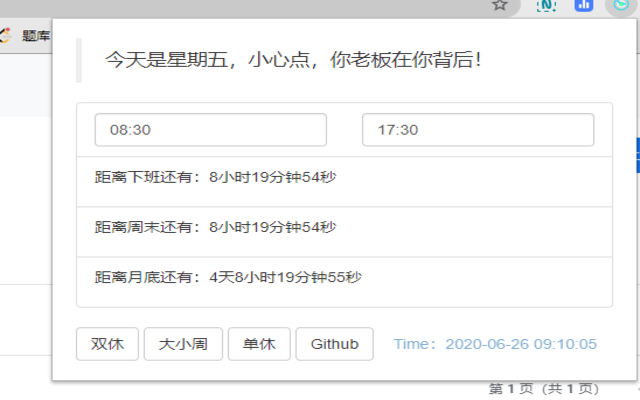
Task: Select the 双休 schedule button
Action: pyautogui.click(x=107, y=344)
